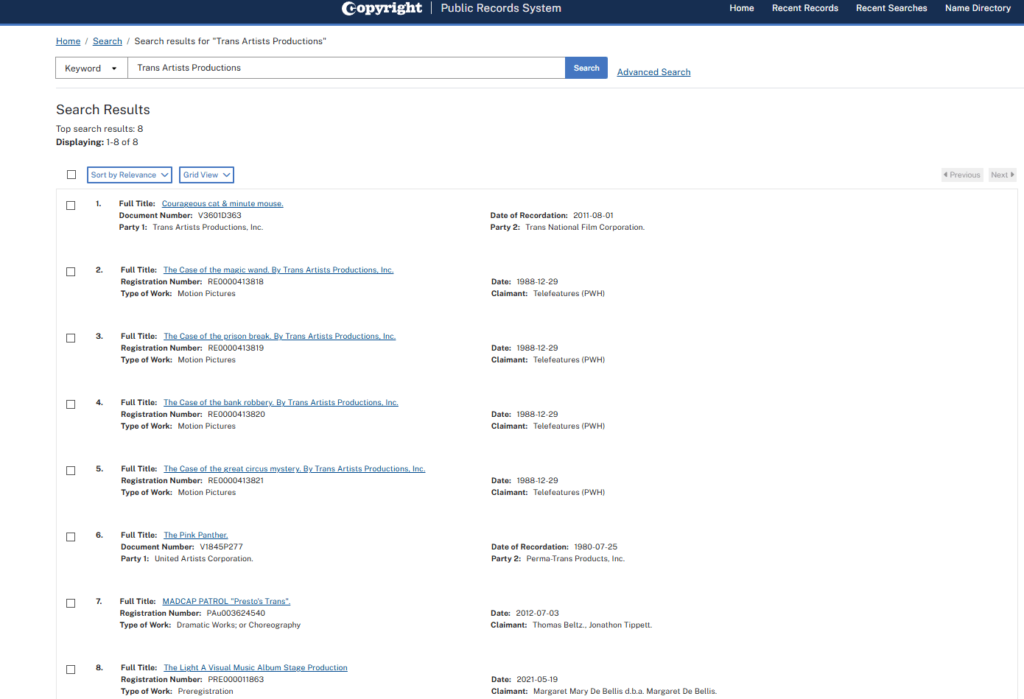Open The Case of the bank robbery title
This screenshot has width=1024, height=699.
[281, 402]
